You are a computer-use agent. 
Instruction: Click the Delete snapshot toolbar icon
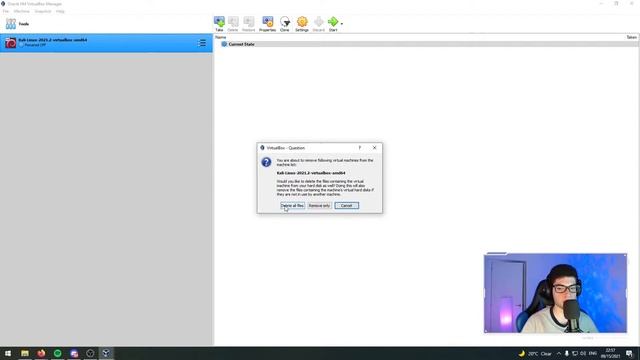tap(233, 24)
